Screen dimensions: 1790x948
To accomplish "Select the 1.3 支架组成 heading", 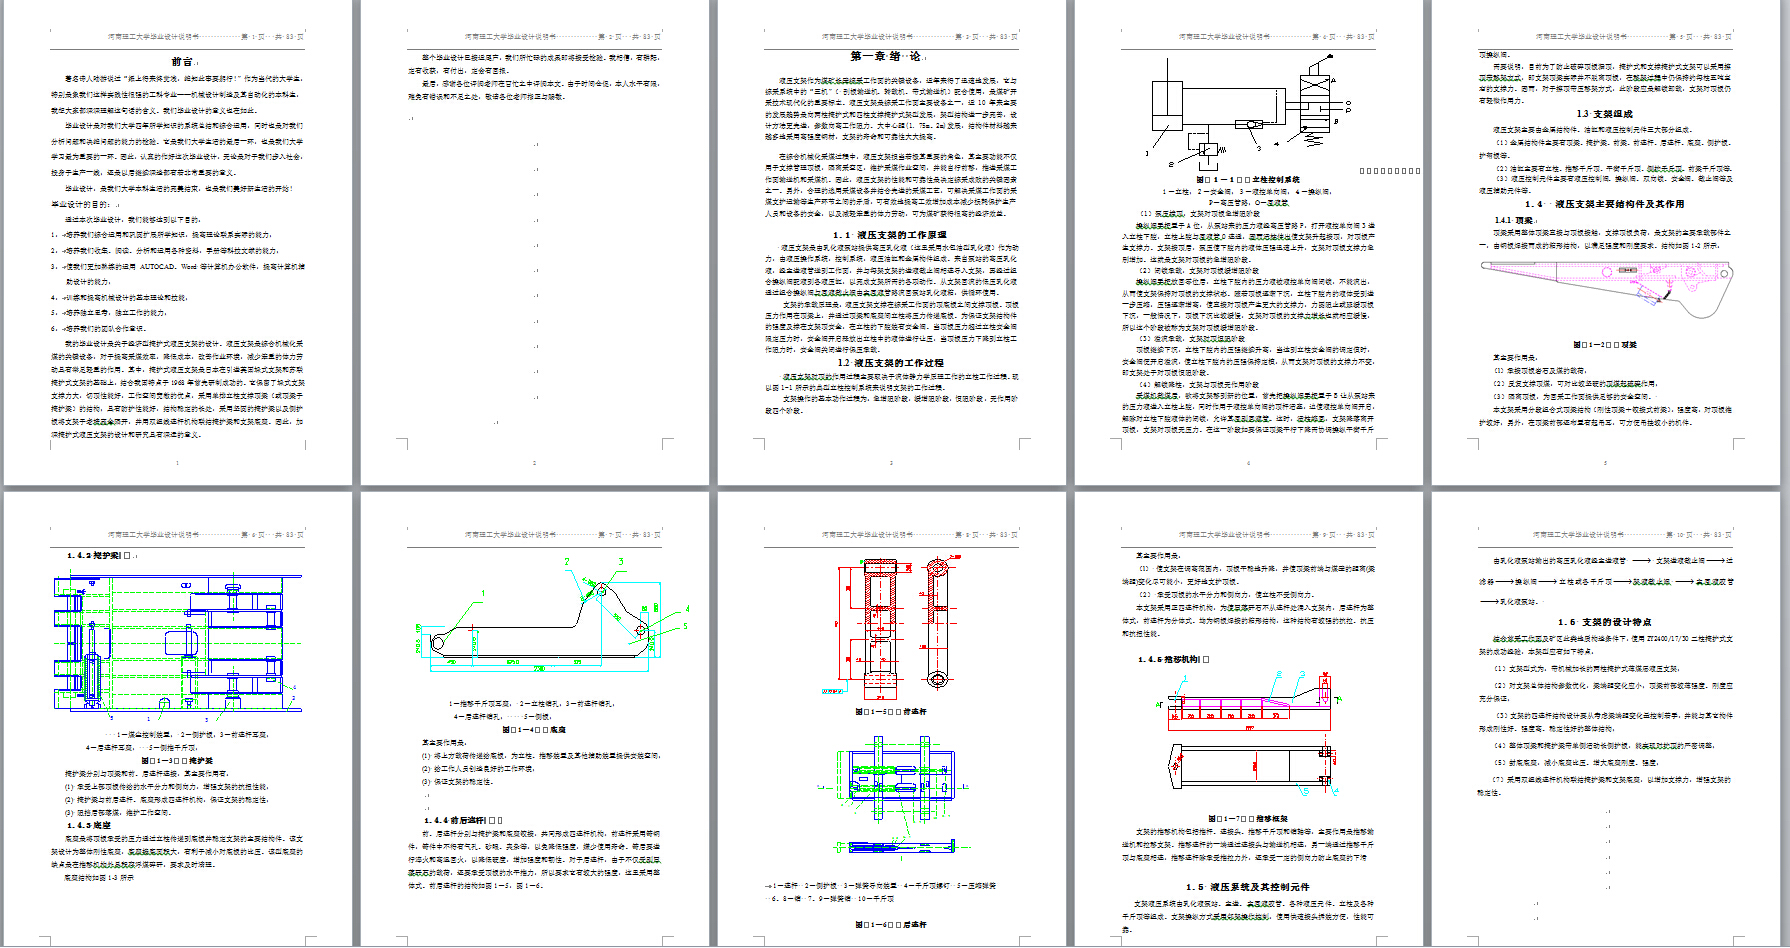I will [x=1604, y=114].
